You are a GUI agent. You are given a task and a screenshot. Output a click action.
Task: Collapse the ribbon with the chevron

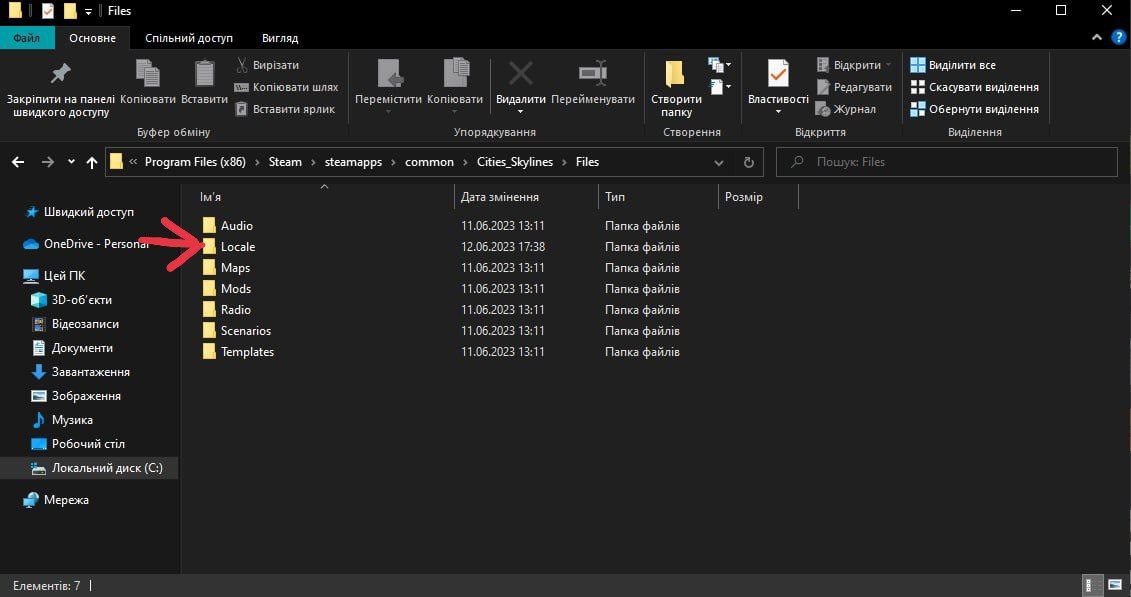pos(1097,37)
